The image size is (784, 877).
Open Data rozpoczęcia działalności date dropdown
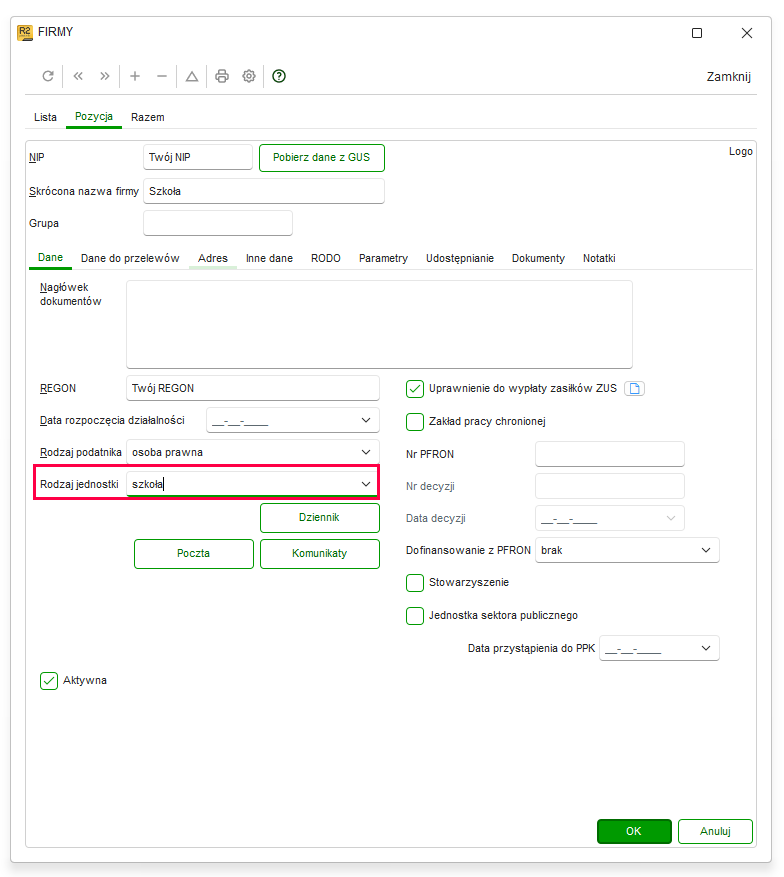coord(366,421)
